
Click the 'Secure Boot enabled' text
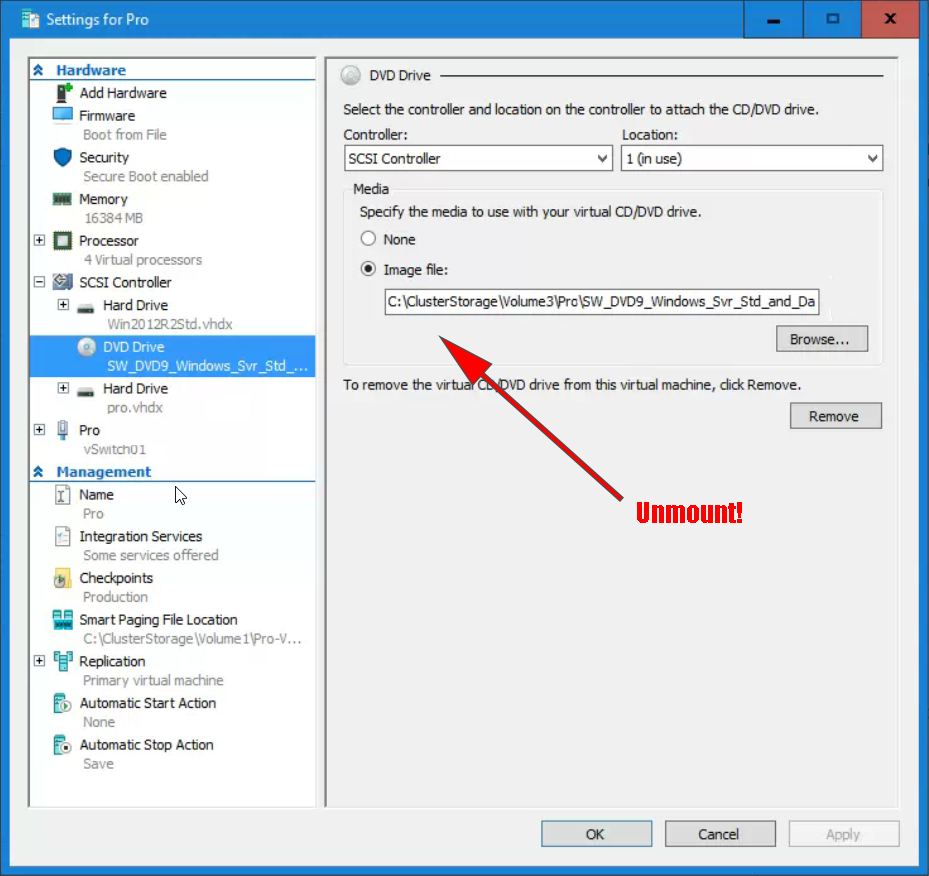pyautogui.click(x=146, y=177)
